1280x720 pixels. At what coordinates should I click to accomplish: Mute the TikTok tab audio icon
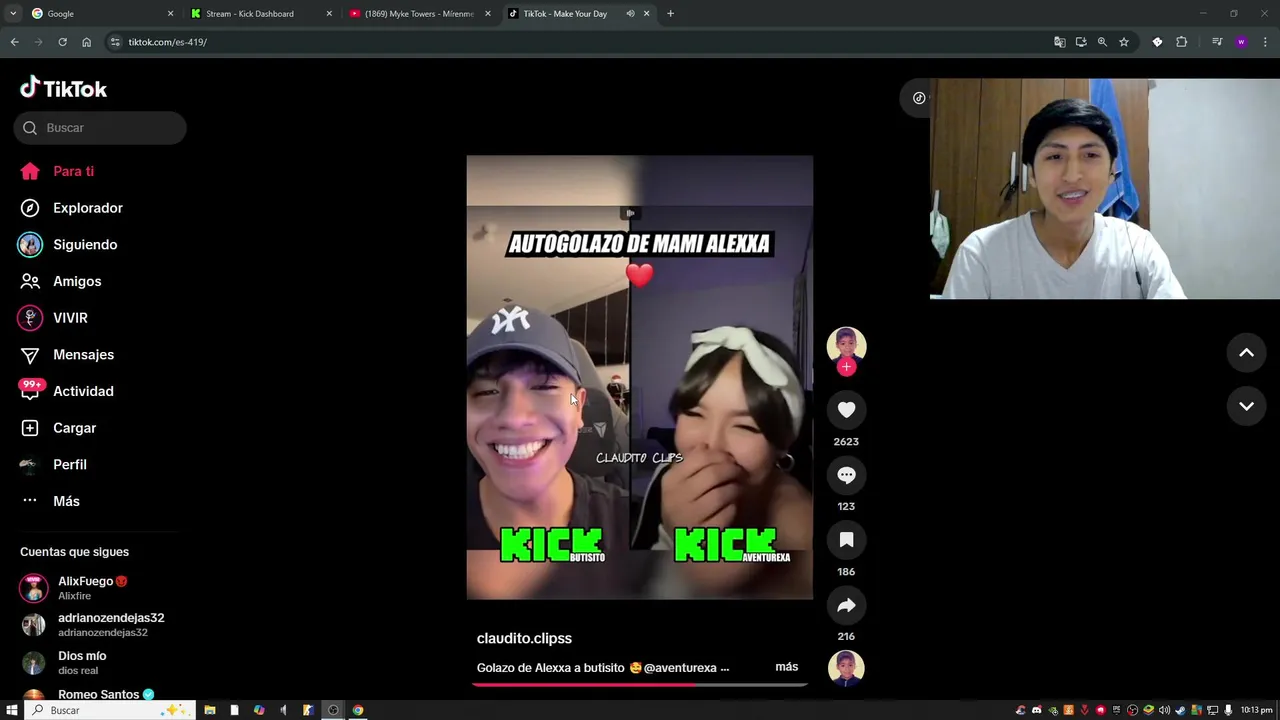pos(630,14)
